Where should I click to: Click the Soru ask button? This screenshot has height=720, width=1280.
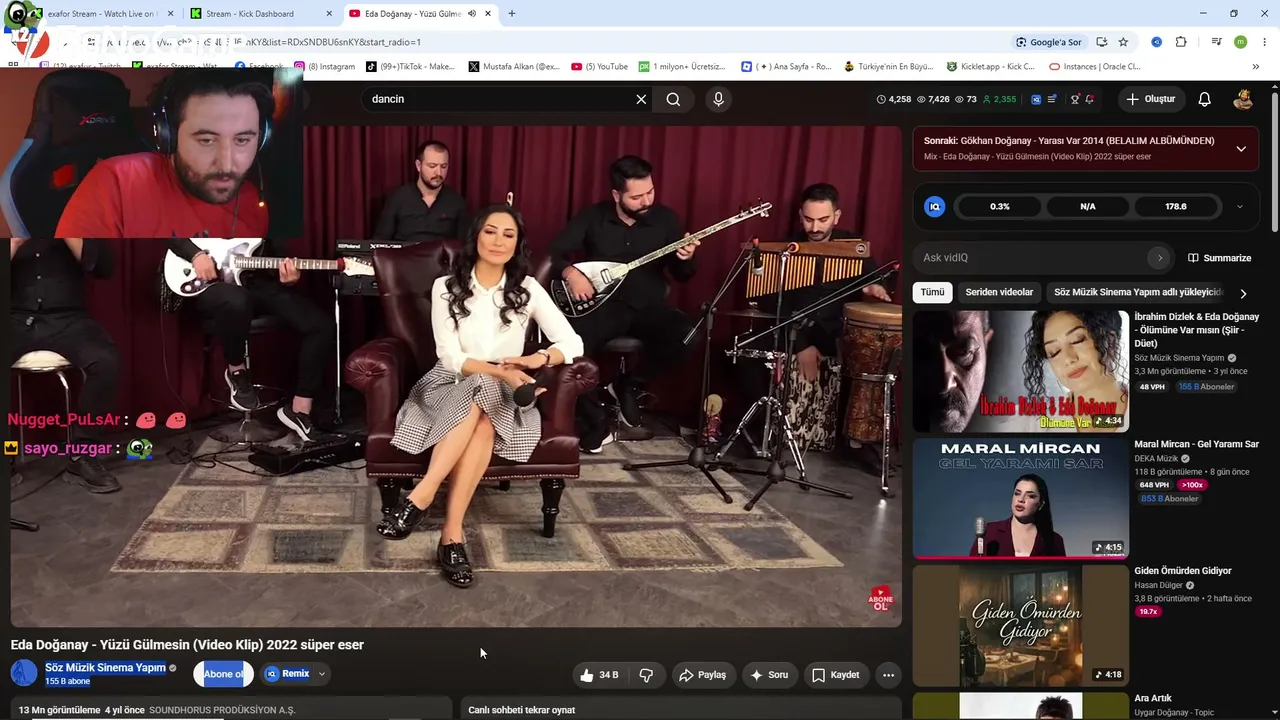coord(769,675)
